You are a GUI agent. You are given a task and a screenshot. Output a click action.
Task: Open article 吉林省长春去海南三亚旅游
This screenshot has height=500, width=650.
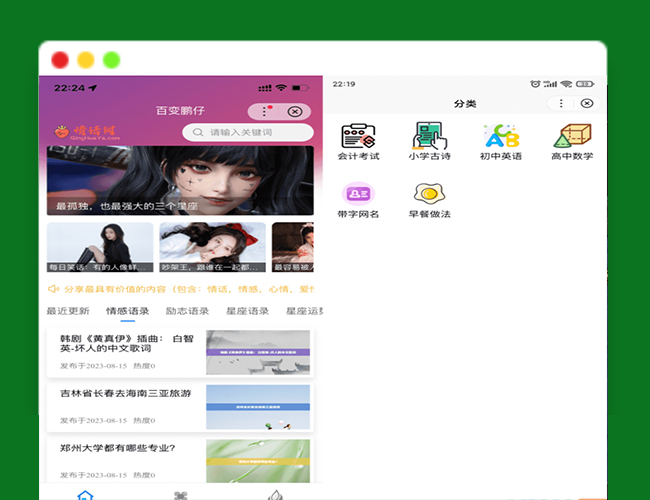point(126,393)
